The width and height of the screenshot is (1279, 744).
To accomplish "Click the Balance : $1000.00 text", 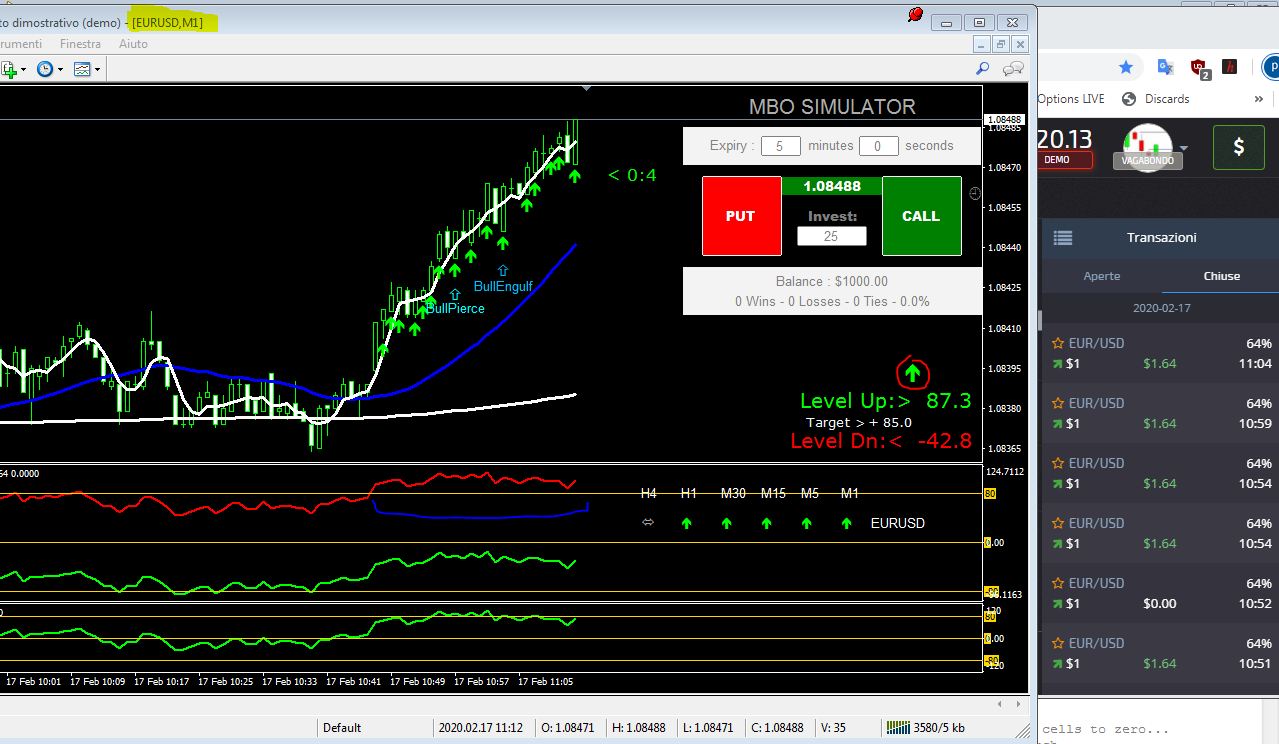I will pos(832,281).
